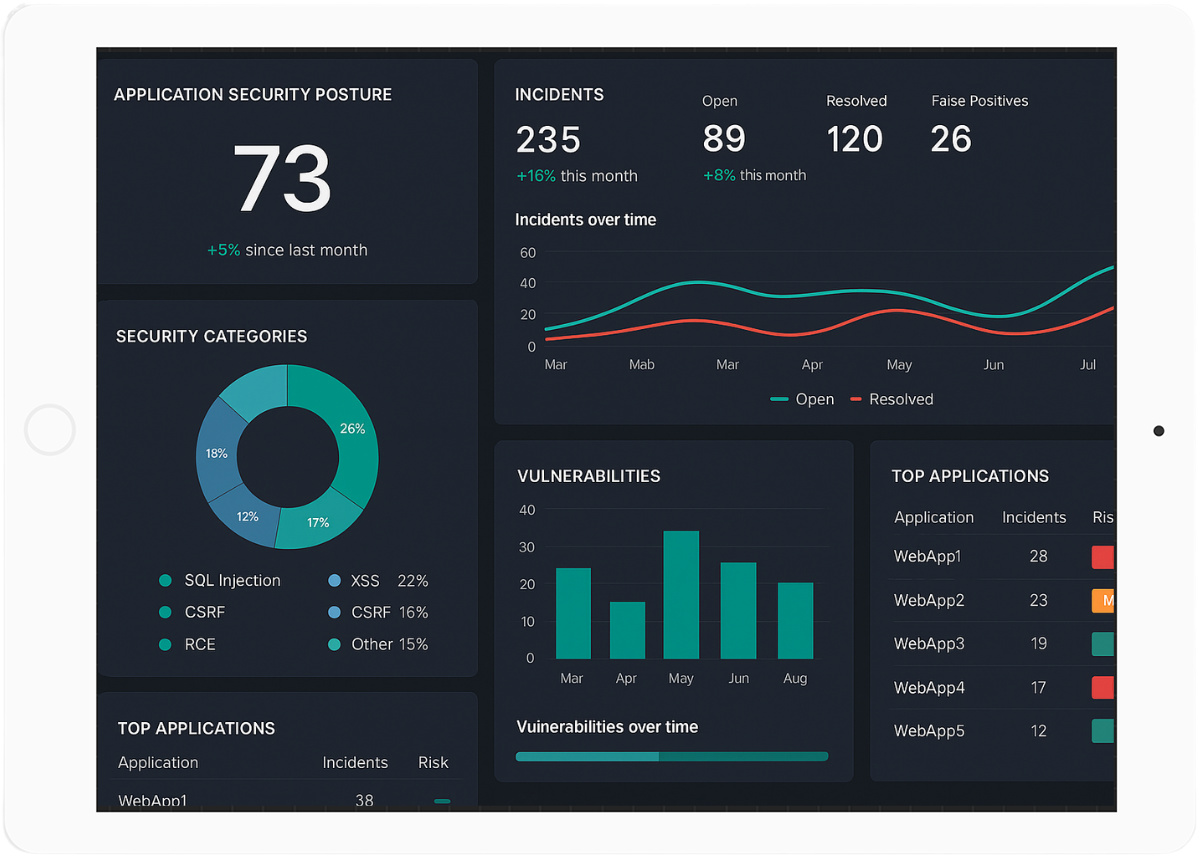
Task: Click the Resolved incidents count of 120
Action: pos(855,139)
